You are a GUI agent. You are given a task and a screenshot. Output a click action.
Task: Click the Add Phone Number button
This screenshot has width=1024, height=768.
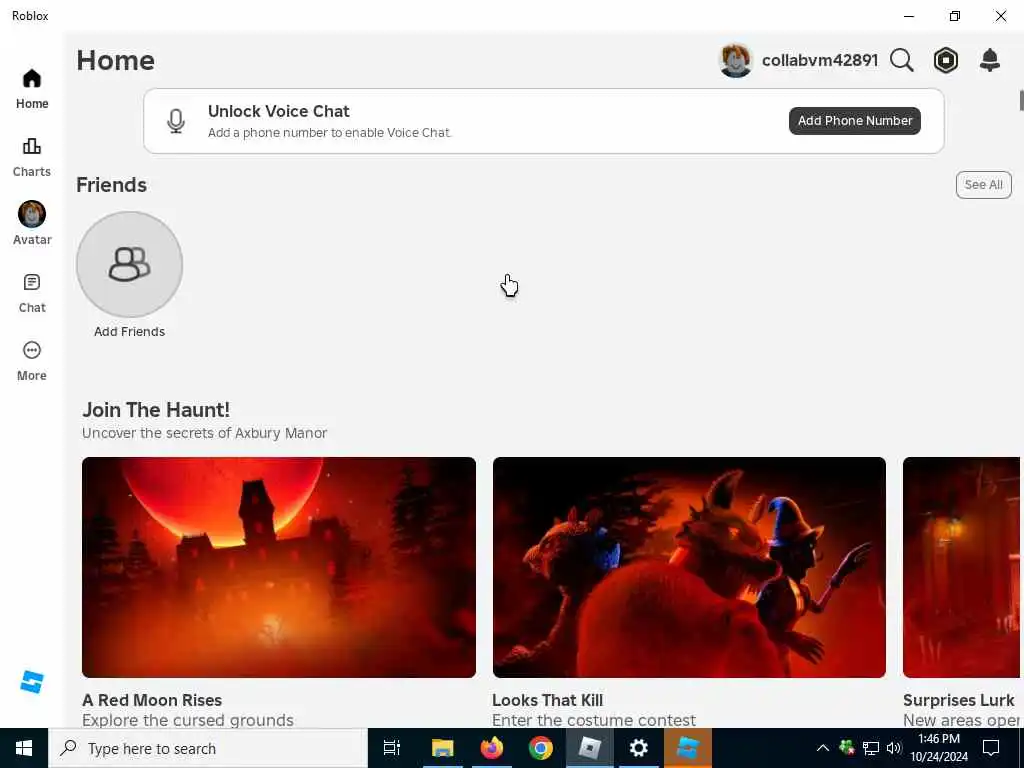click(854, 121)
